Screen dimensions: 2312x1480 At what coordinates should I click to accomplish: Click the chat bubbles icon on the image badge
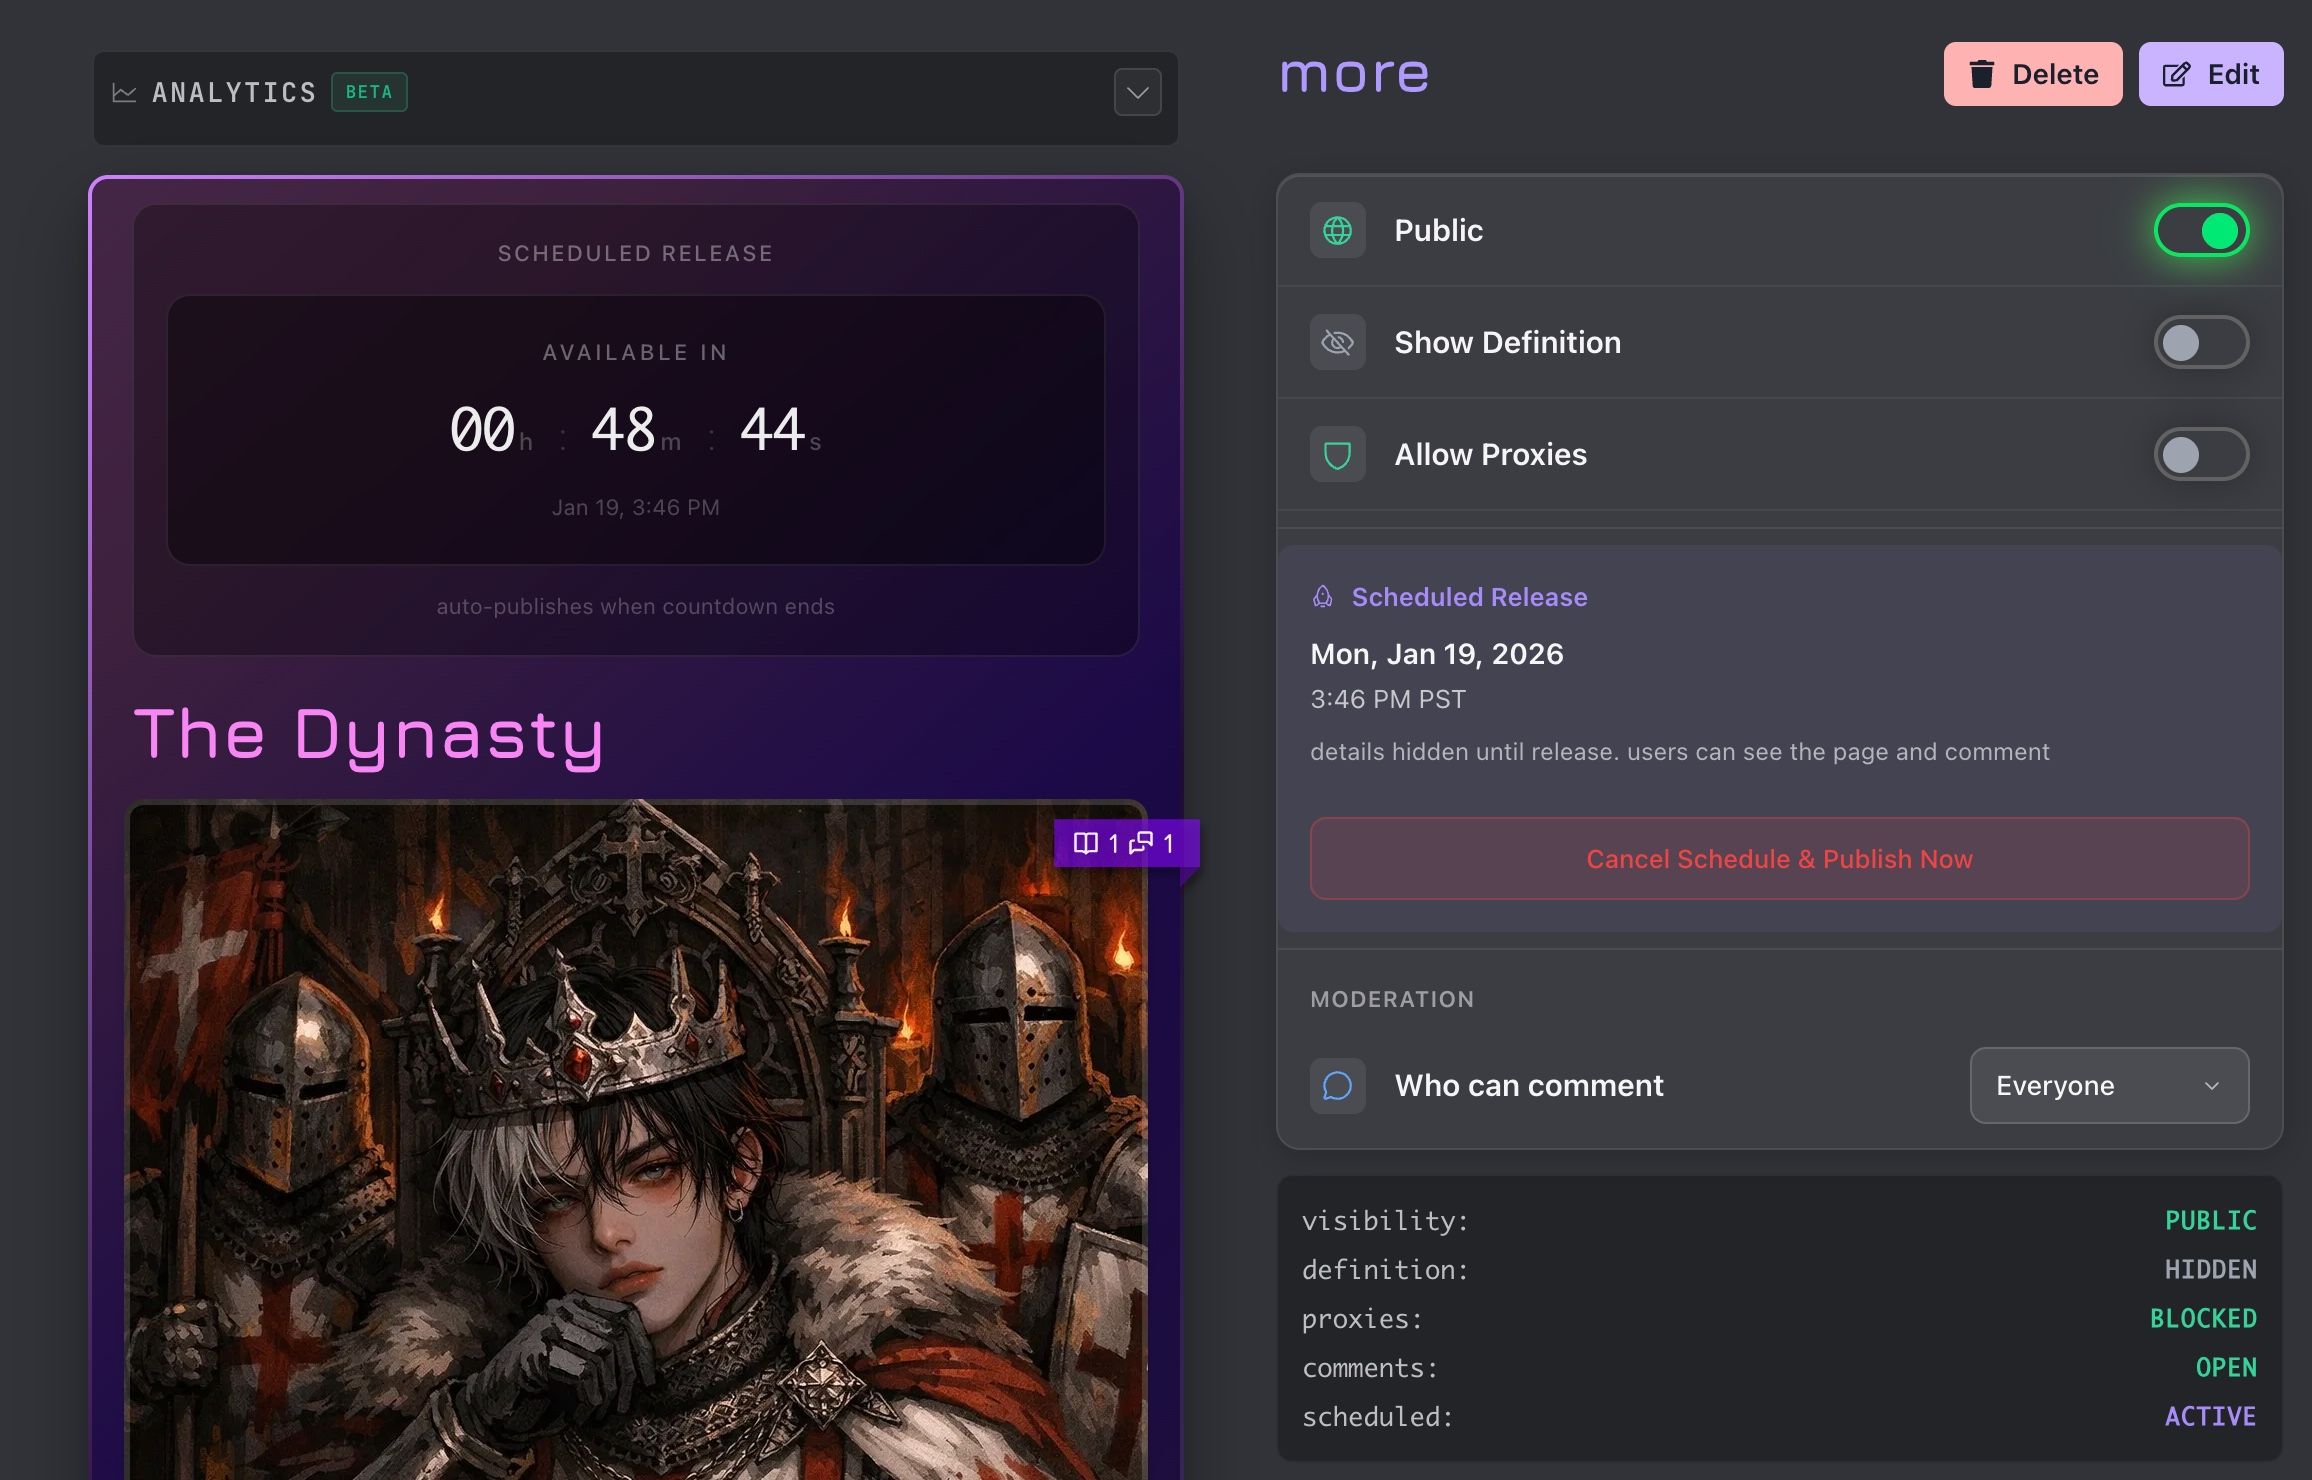(1141, 843)
